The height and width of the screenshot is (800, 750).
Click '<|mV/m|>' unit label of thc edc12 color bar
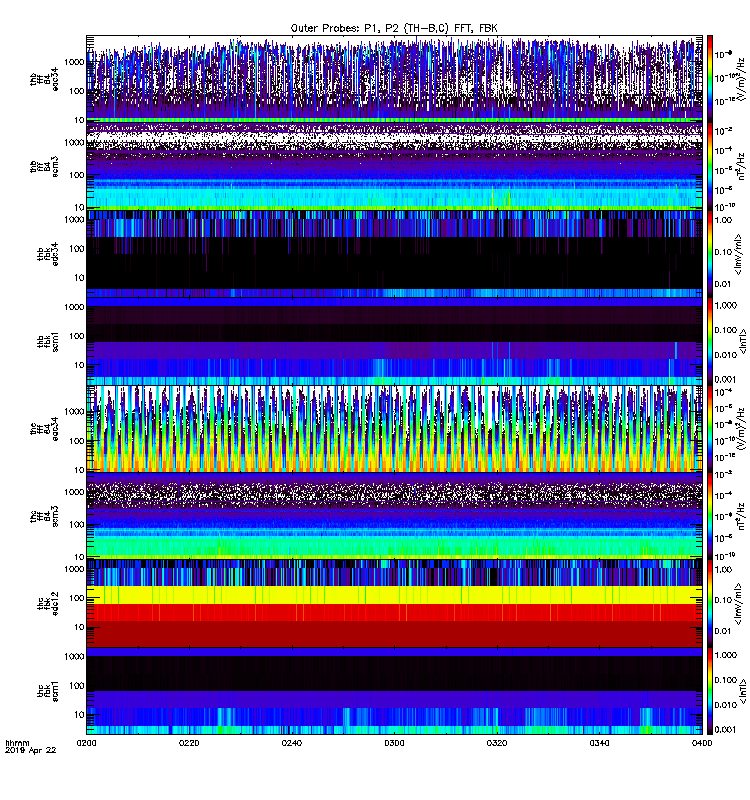point(738,604)
